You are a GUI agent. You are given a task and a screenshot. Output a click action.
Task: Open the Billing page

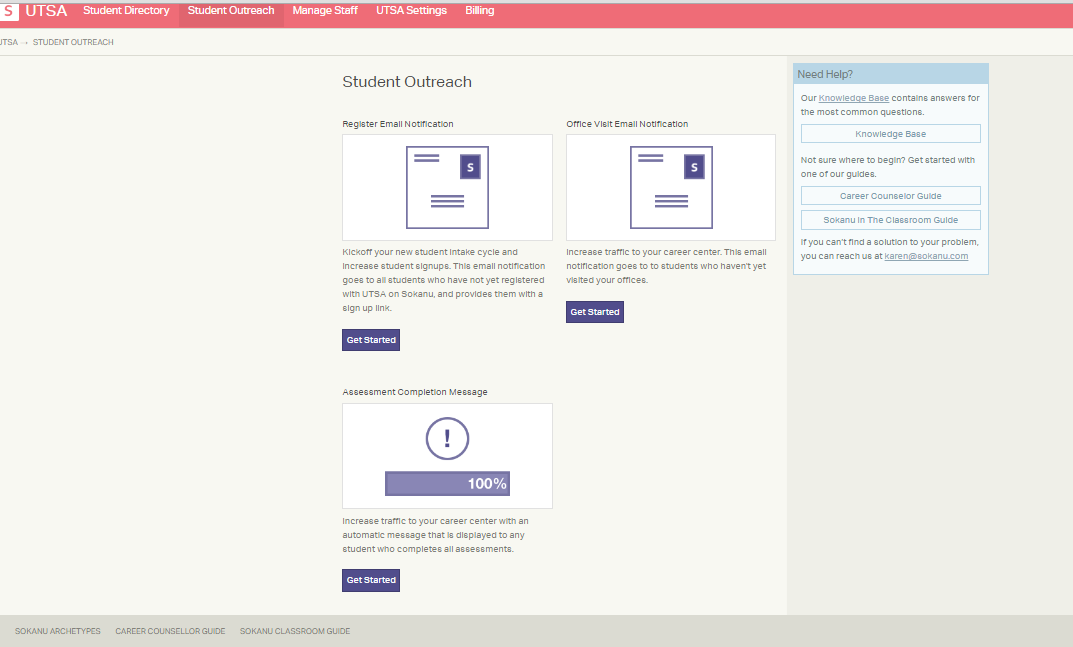click(x=480, y=11)
